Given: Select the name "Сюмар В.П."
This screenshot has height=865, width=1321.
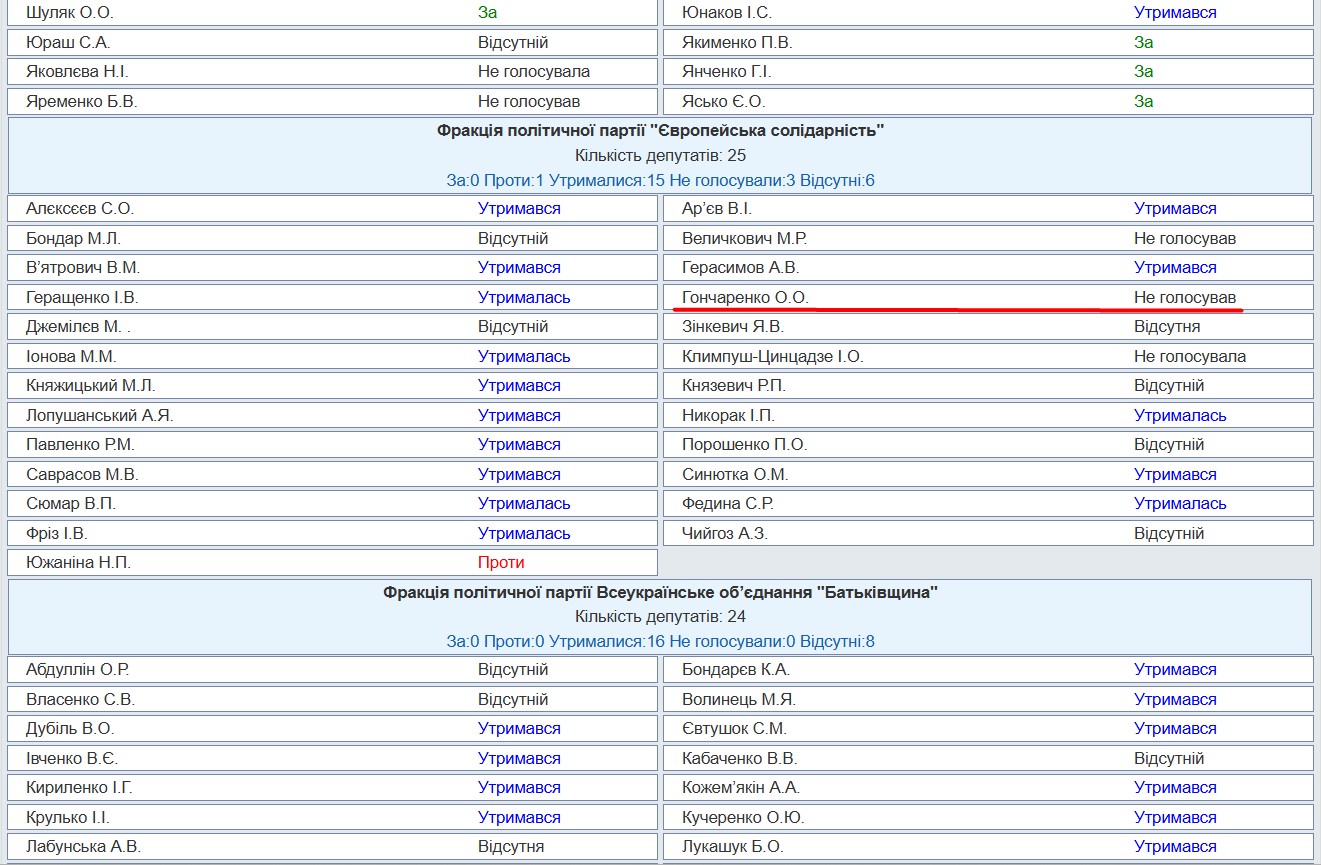Looking at the screenshot, I should click(70, 504).
